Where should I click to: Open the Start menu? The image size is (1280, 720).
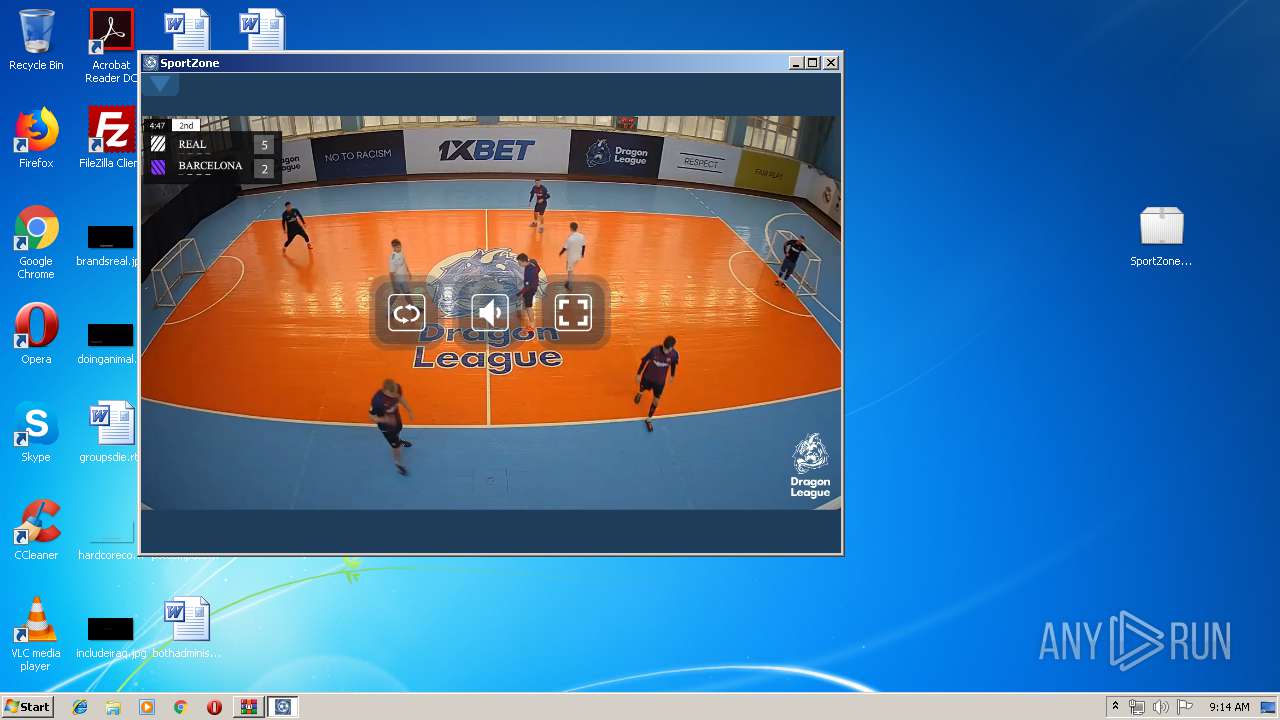click(x=28, y=706)
